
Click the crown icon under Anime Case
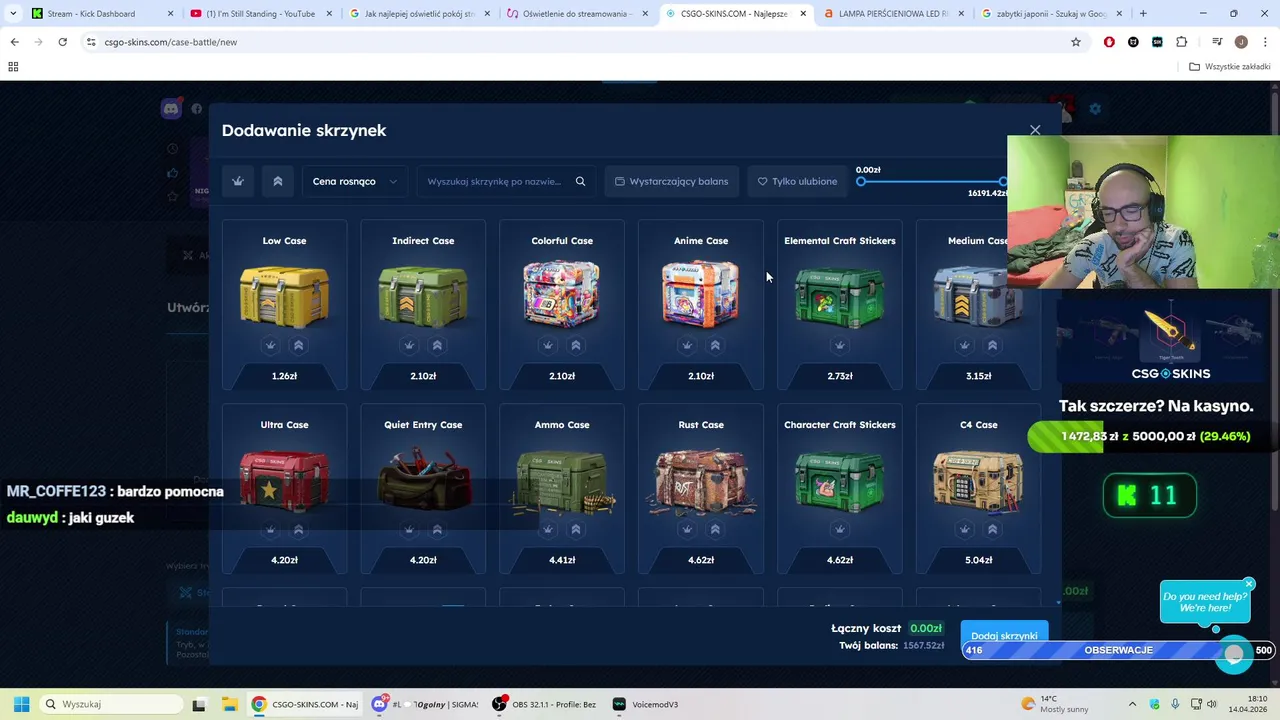tap(687, 345)
